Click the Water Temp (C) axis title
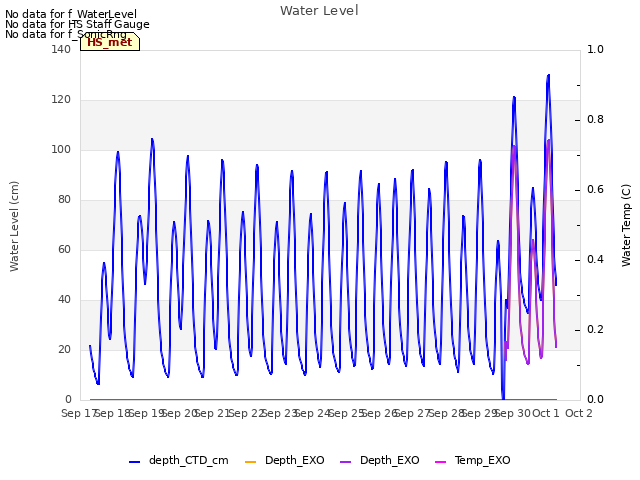 (626, 225)
